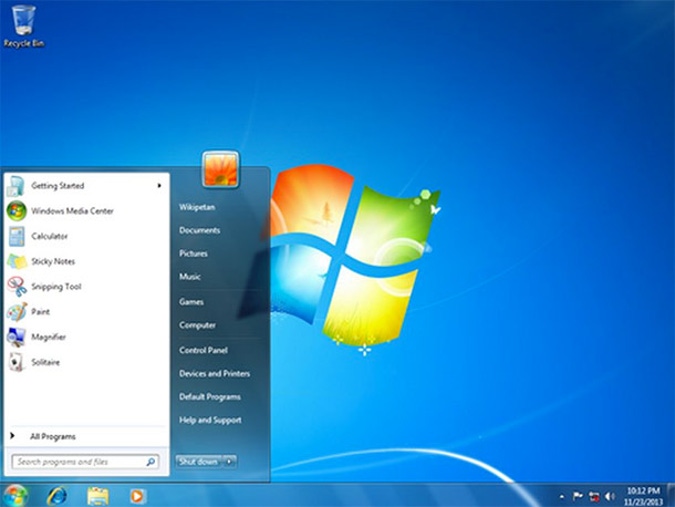Open Windows Explorer folder in taskbar
This screenshot has height=507, width=675.
[98, 496]
